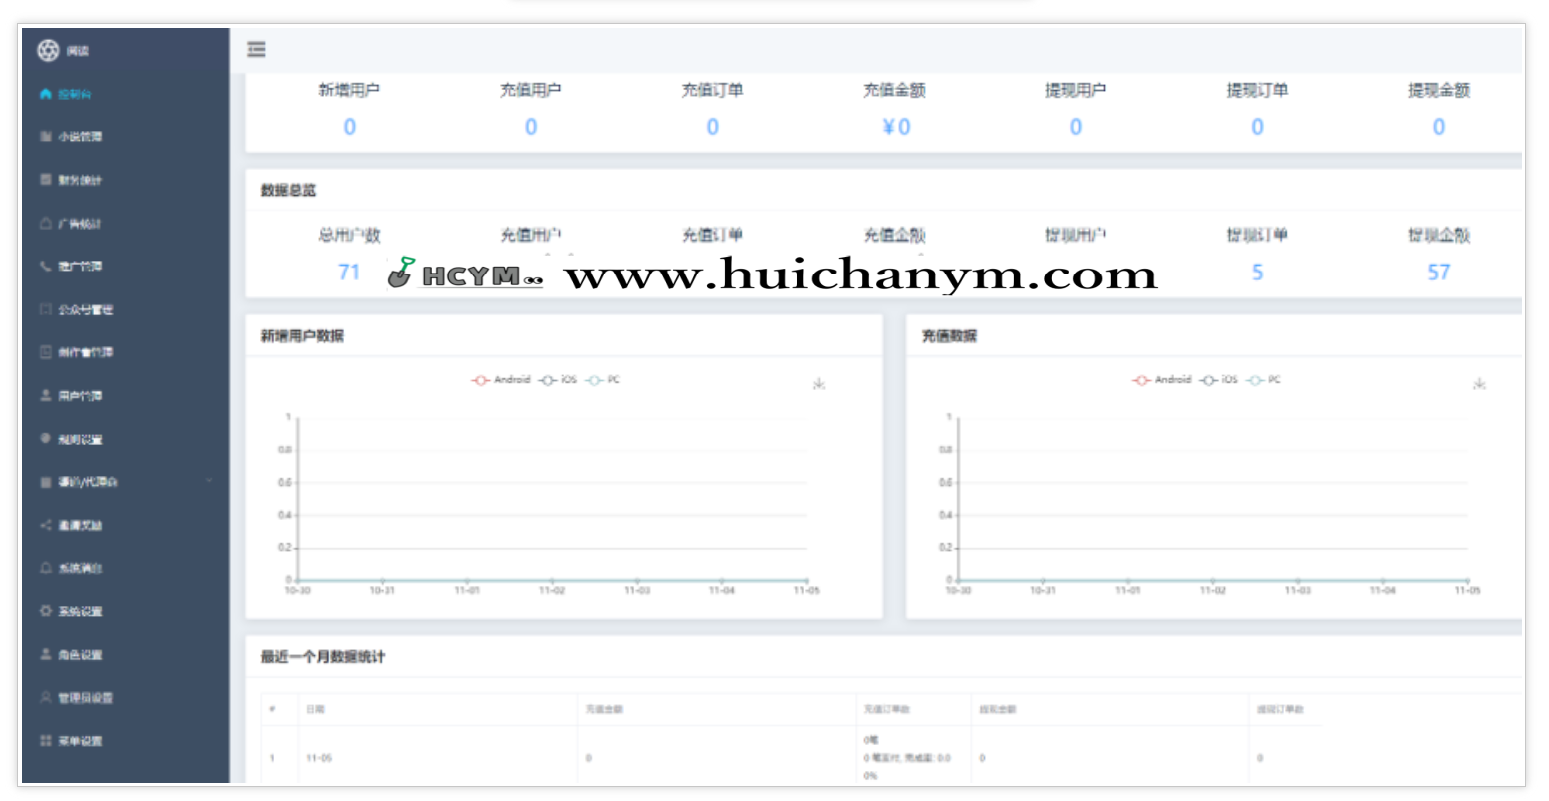Open 小说管理 in the sidebar
The height and width of the screenshot is (801, 1549).
[x=79, y=137]
